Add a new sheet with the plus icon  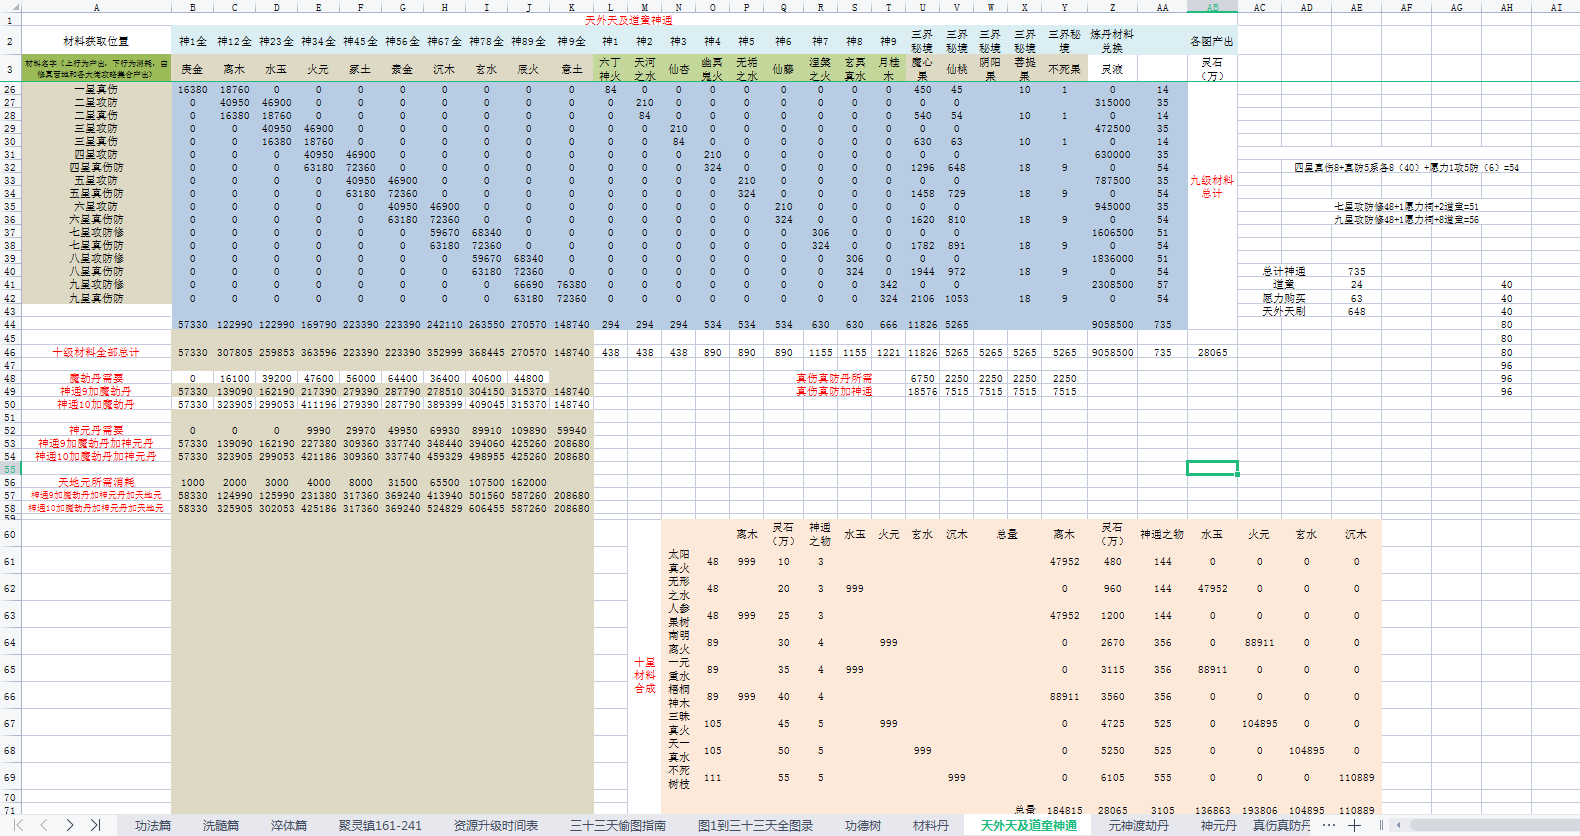pyautogui.click(x=1354, y=825)
